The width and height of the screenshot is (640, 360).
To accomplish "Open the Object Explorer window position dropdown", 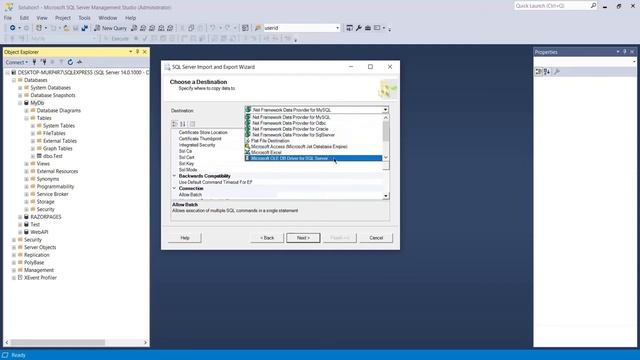I will (131, 52).
